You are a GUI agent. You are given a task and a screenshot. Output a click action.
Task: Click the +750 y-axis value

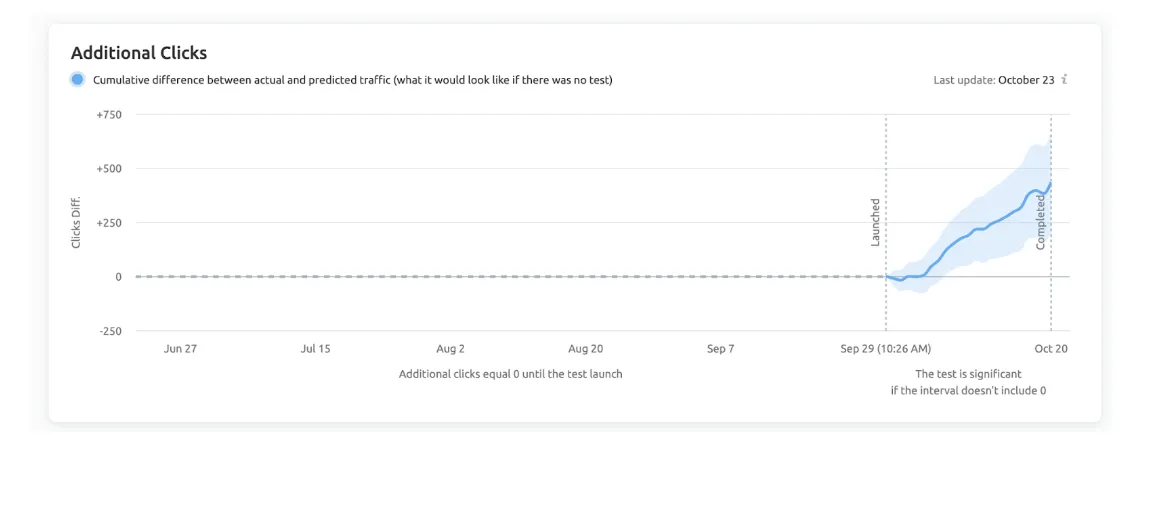(x=108, y=115)
